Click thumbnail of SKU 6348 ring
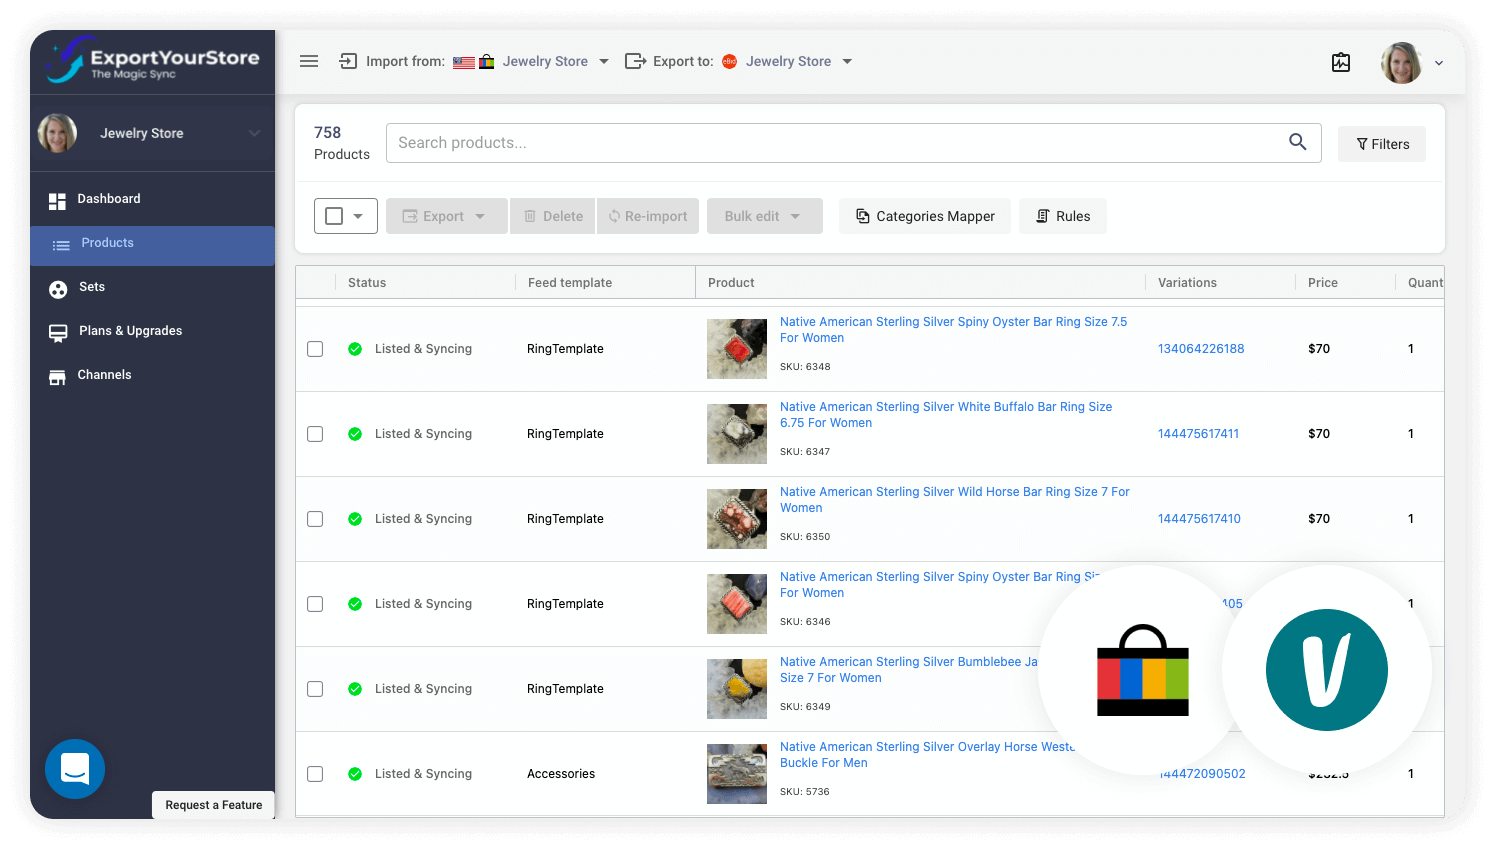 [737, 349]
